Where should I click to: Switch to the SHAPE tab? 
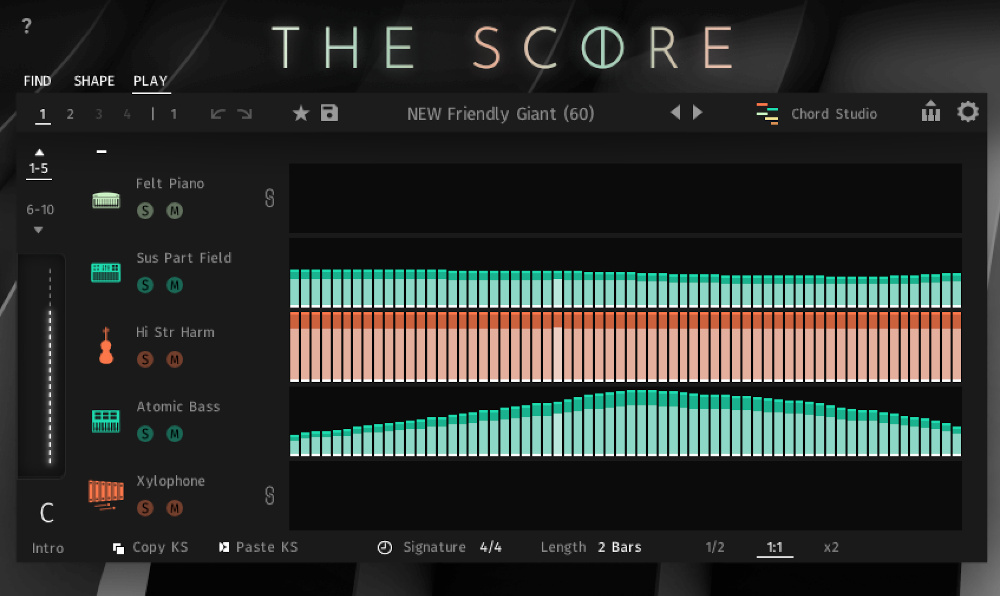(94, 82)
